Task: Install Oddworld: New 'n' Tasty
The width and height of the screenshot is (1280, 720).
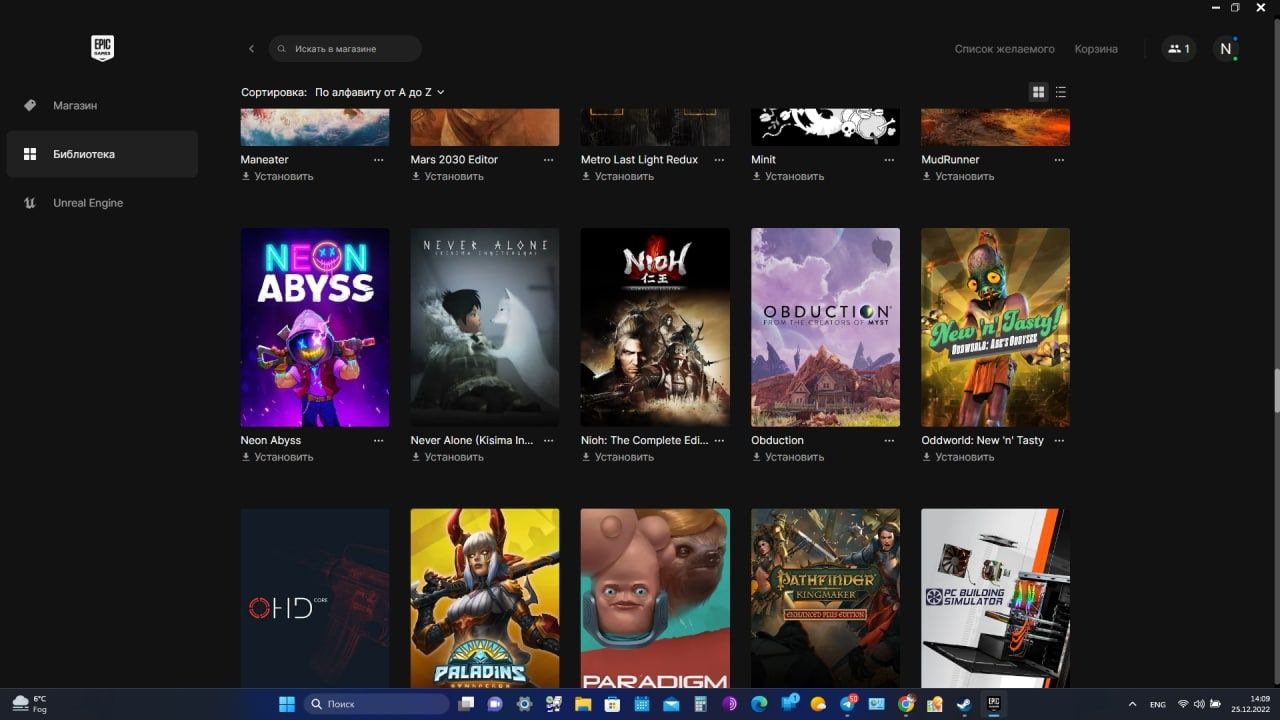Action: (958, 457)
